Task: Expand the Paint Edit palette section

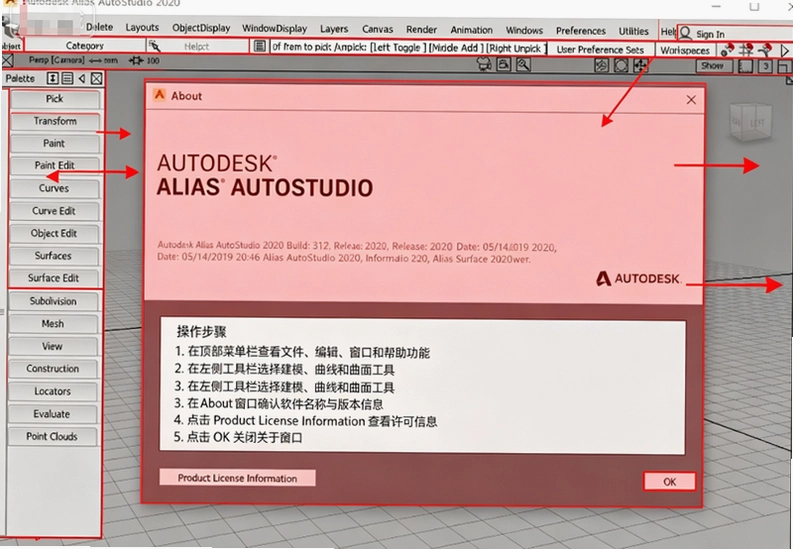Action: 55,166
